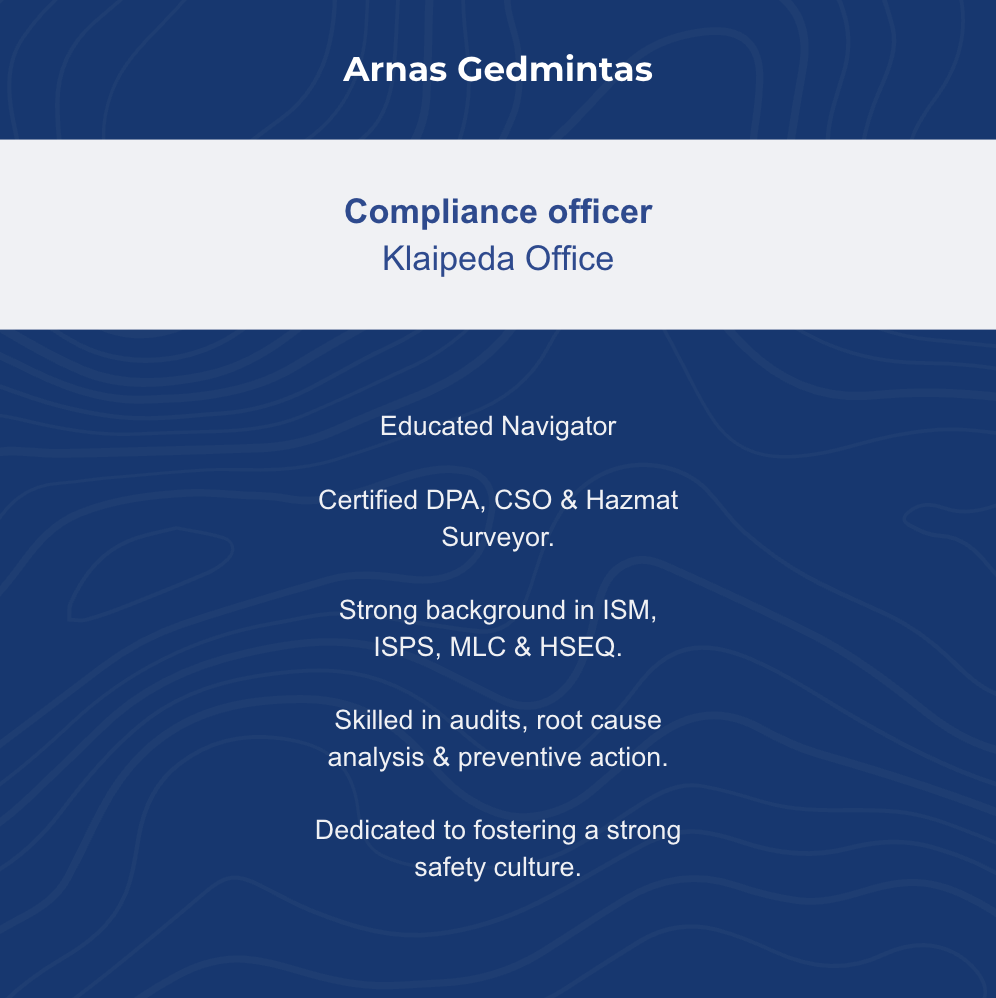
Task: Select the safety culture text
Action: [x=497, y=867]
